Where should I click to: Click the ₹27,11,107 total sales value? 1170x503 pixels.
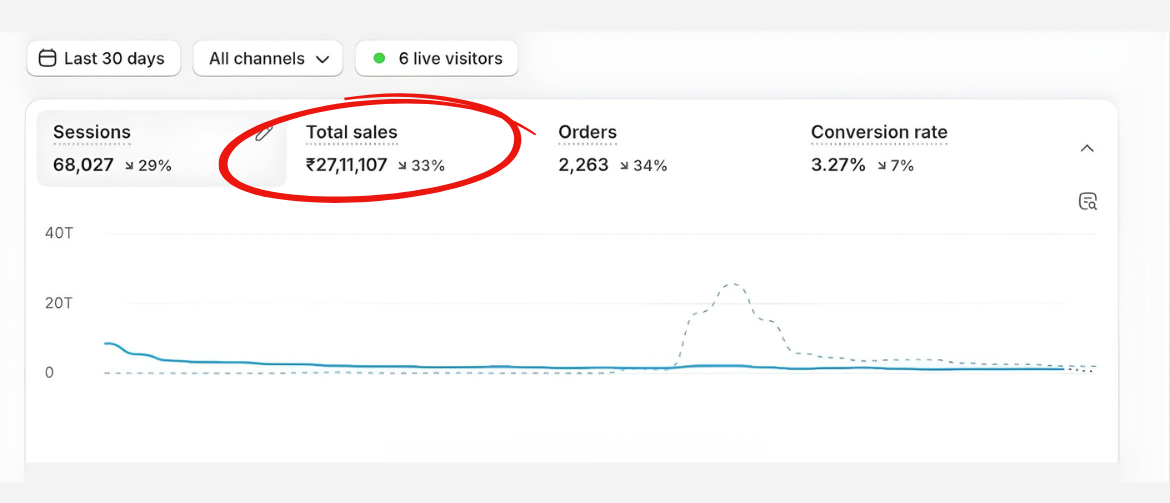tap(346, 165)
